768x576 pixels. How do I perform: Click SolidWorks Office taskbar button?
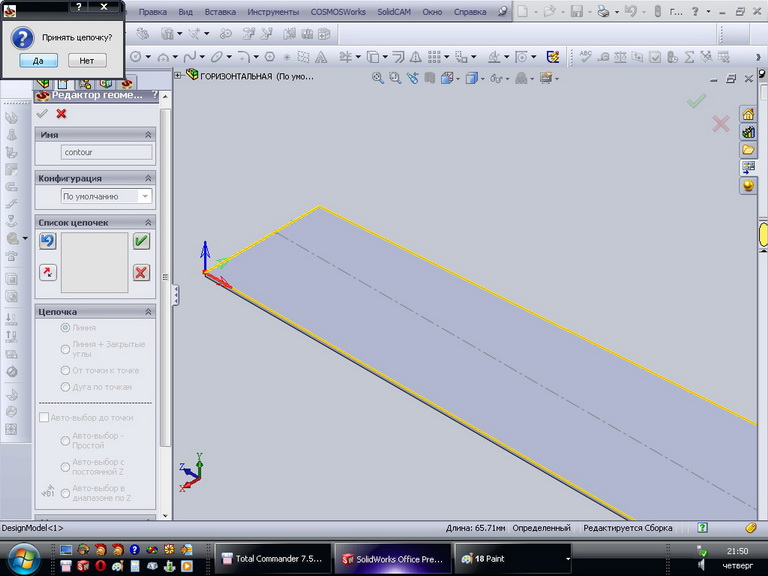393,558
